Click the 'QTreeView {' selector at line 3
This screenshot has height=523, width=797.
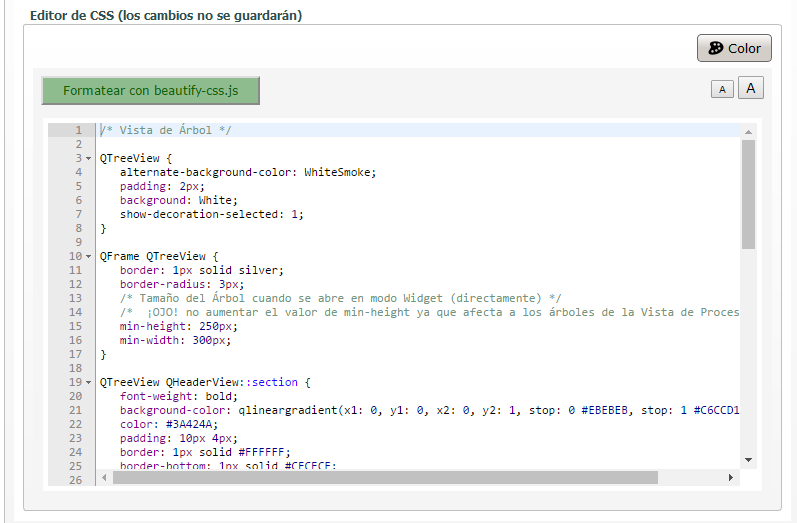pos(136,159)
